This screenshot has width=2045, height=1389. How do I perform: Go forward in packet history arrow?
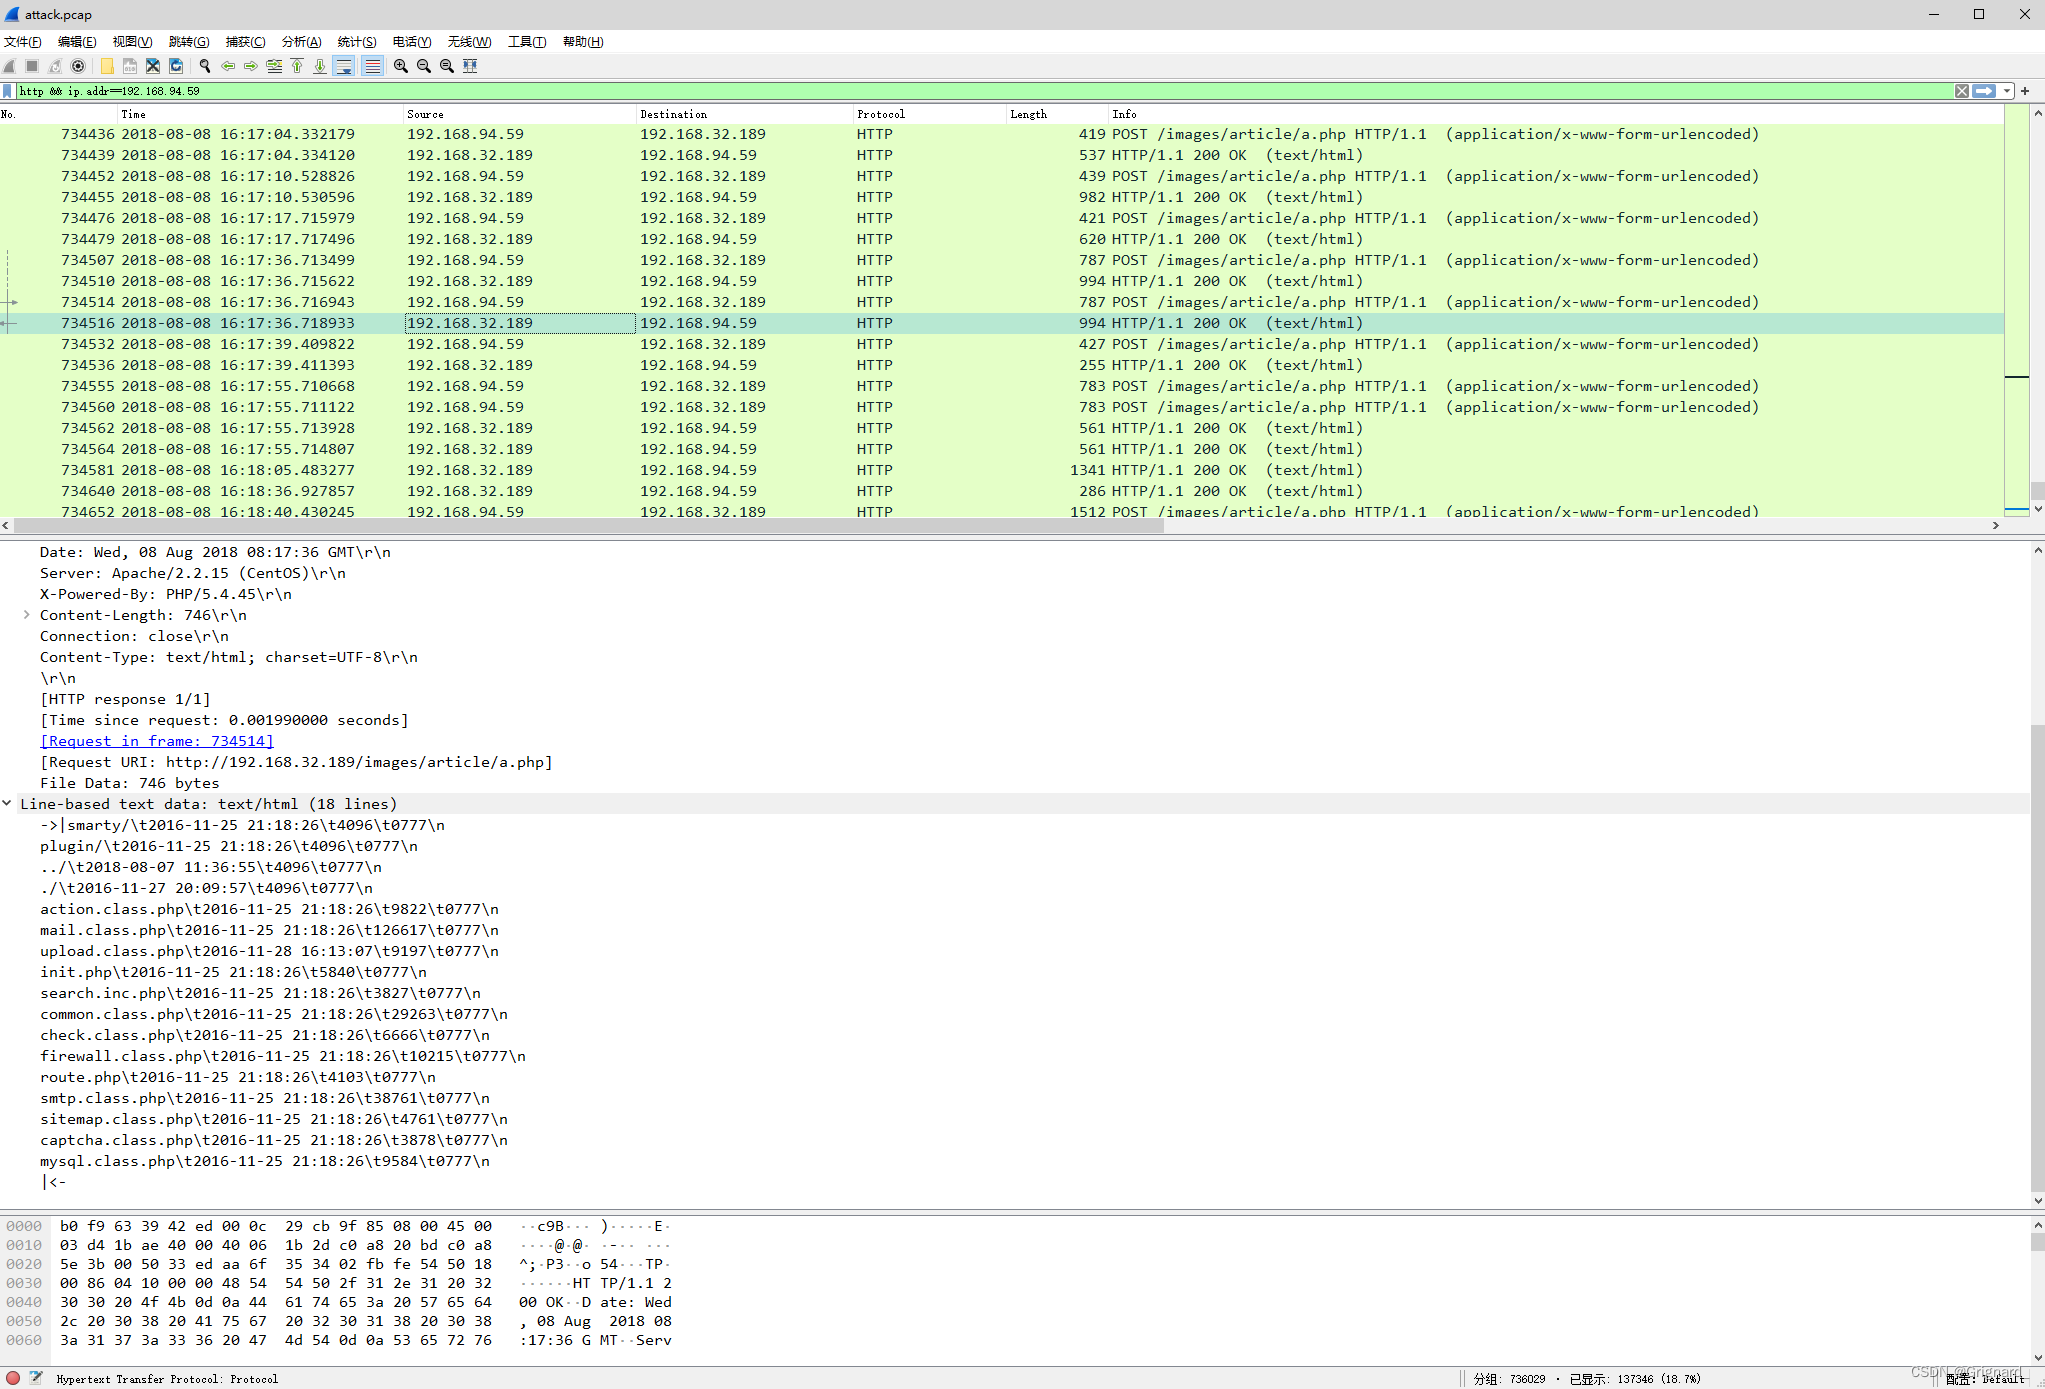click(x=251, y=66)
